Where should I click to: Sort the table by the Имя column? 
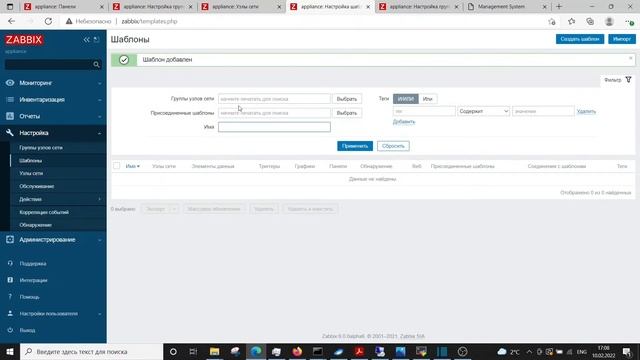pyautogui.click(x=133, y=166)
